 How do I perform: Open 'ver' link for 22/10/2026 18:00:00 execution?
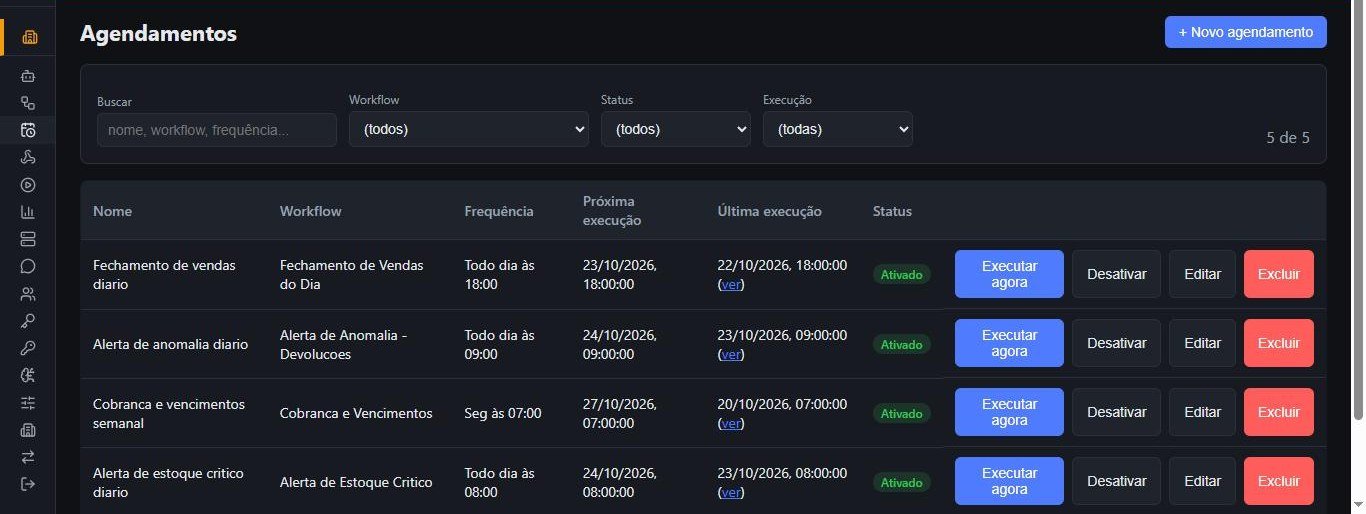[731, 285]
